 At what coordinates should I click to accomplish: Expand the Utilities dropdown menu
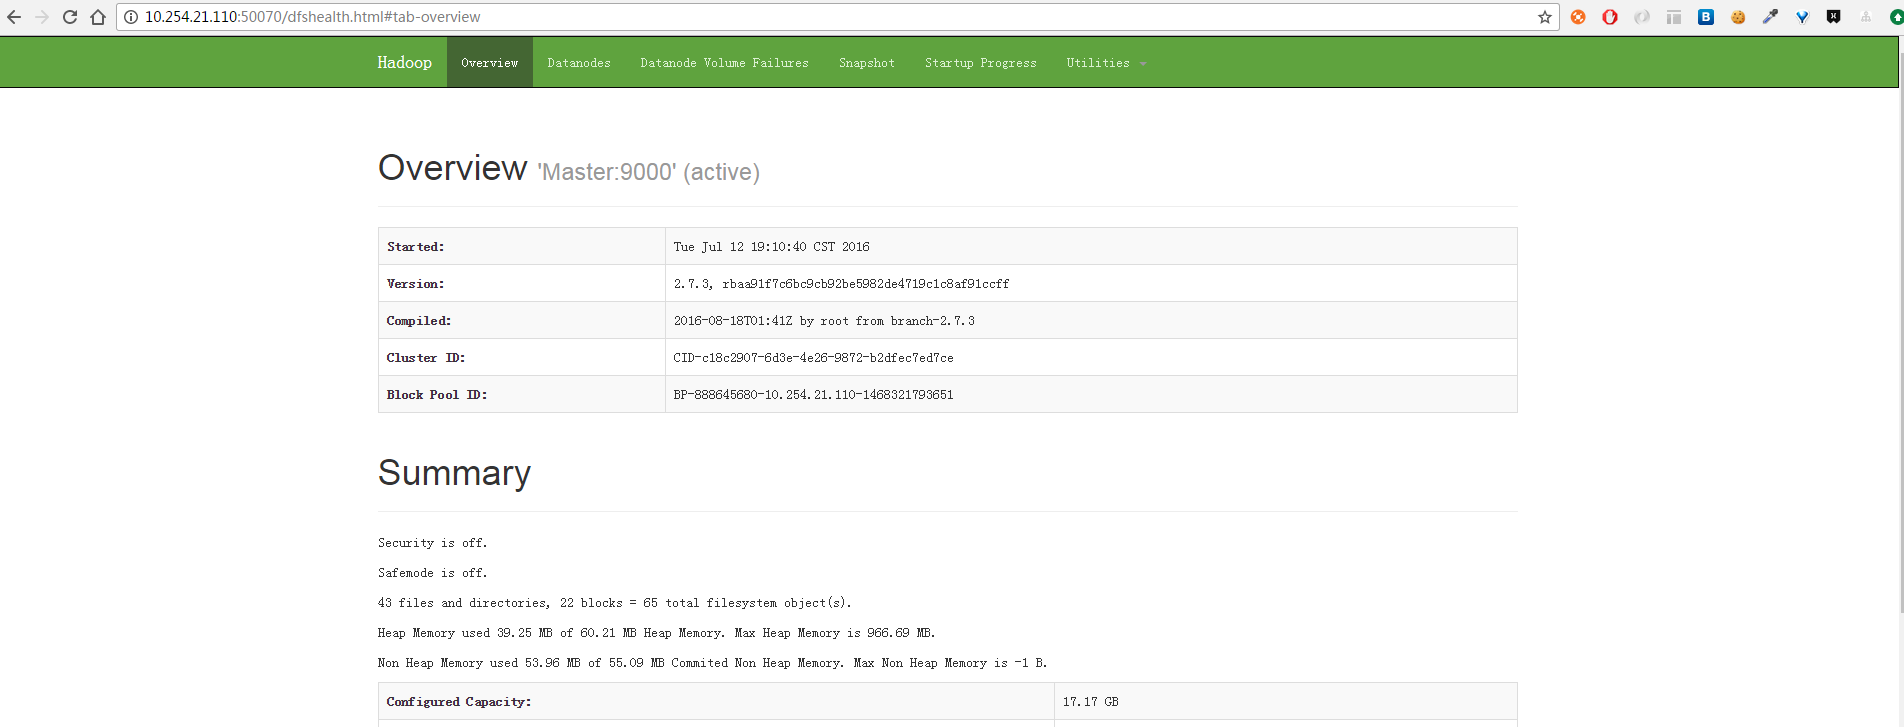coord(1106,62)
